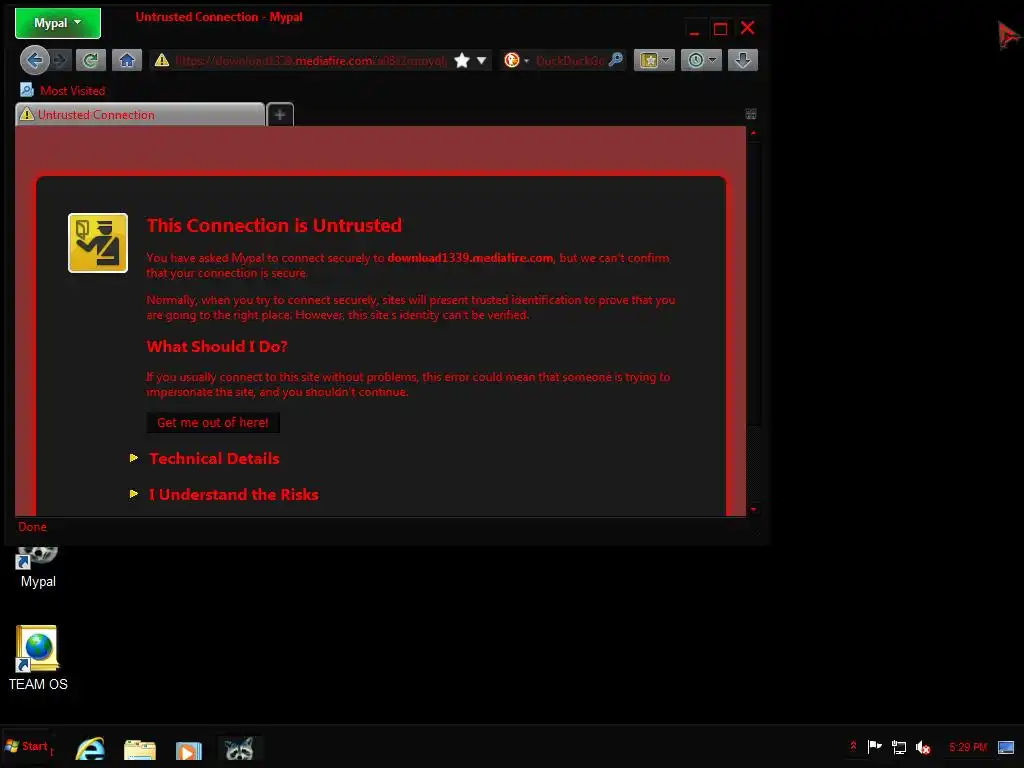Bookmark this page with the star icon
1024x768 pixels.
tap(462, 61)
